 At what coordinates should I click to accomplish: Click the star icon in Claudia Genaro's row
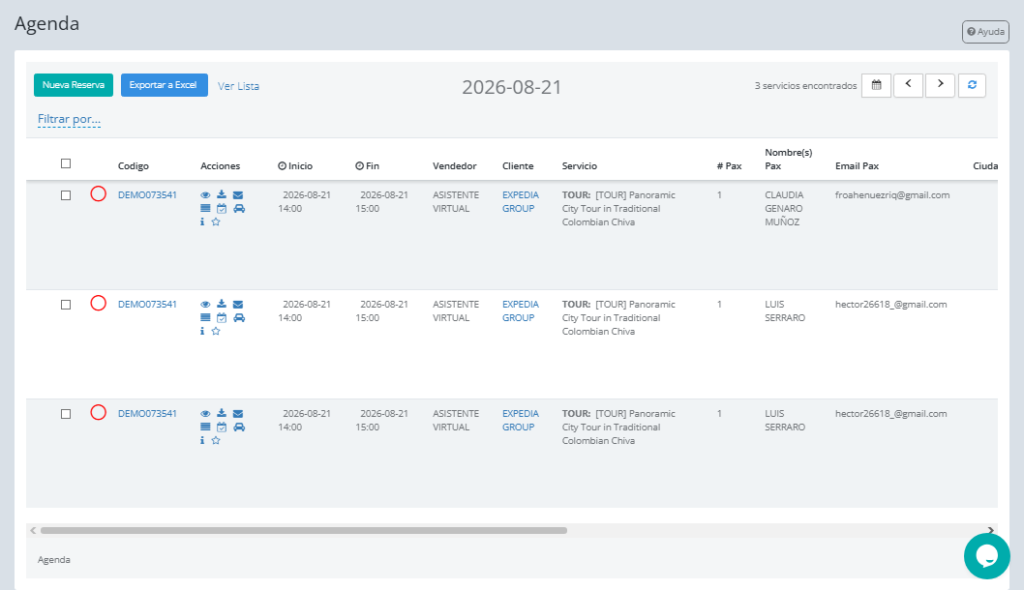(216, 222)
